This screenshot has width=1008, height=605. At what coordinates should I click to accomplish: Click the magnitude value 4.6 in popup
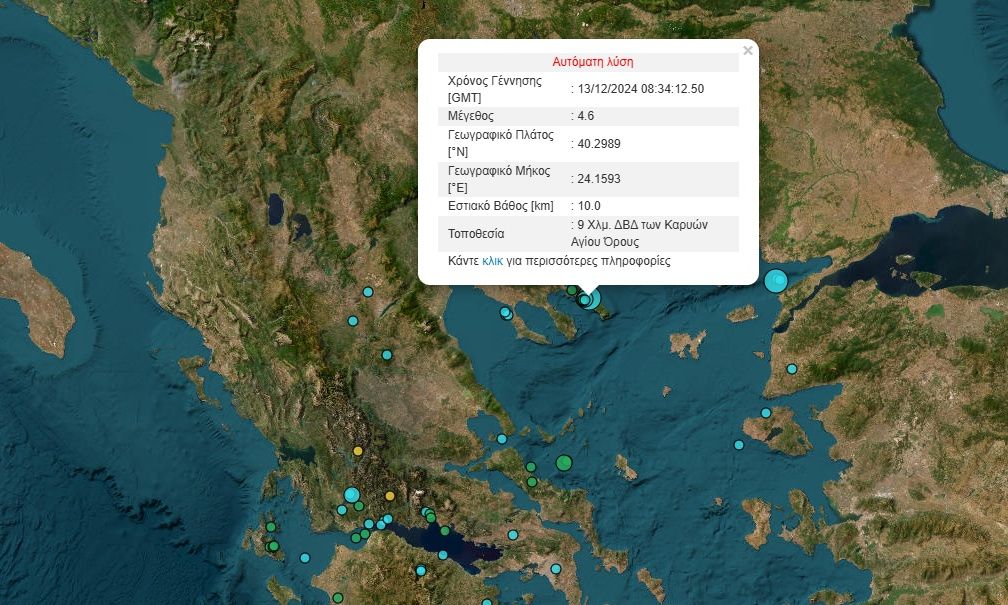(586, 116)
